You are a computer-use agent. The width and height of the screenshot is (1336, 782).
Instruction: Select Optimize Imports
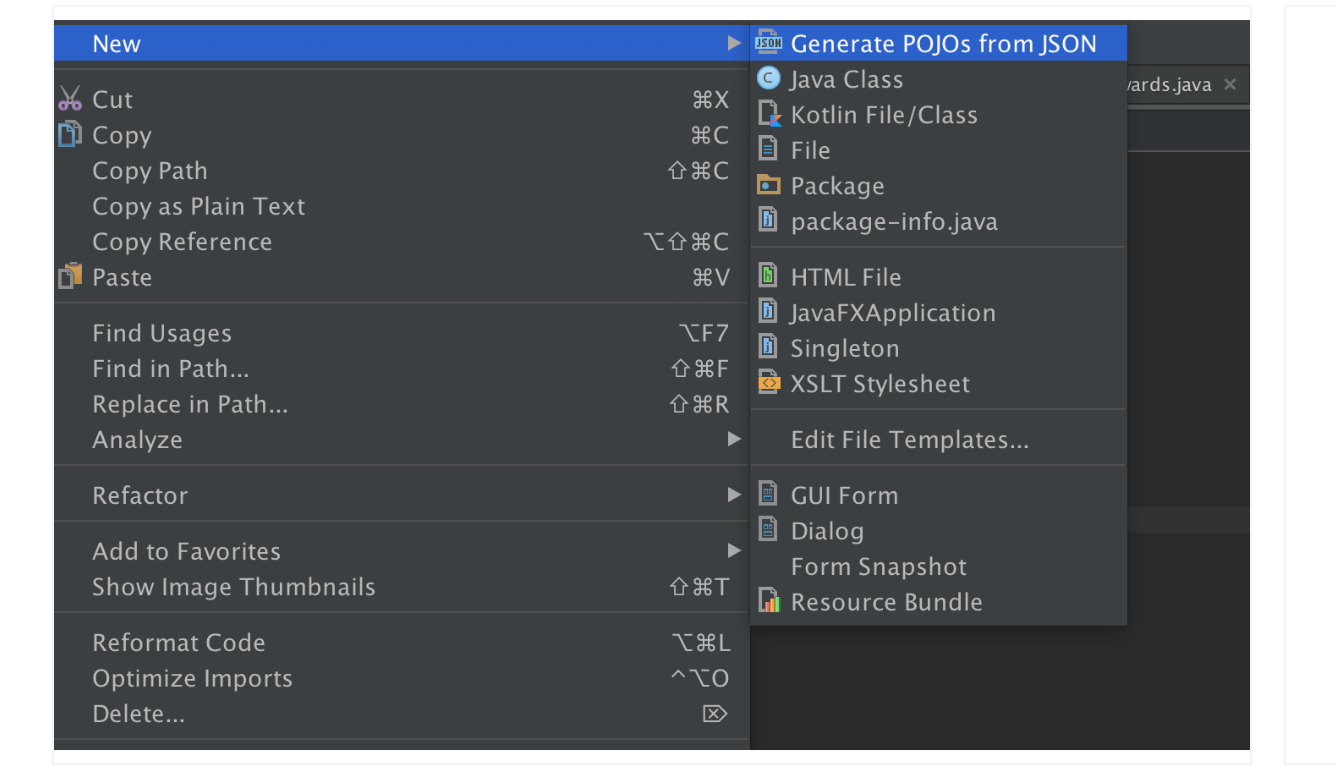click(x=192, y=678)
